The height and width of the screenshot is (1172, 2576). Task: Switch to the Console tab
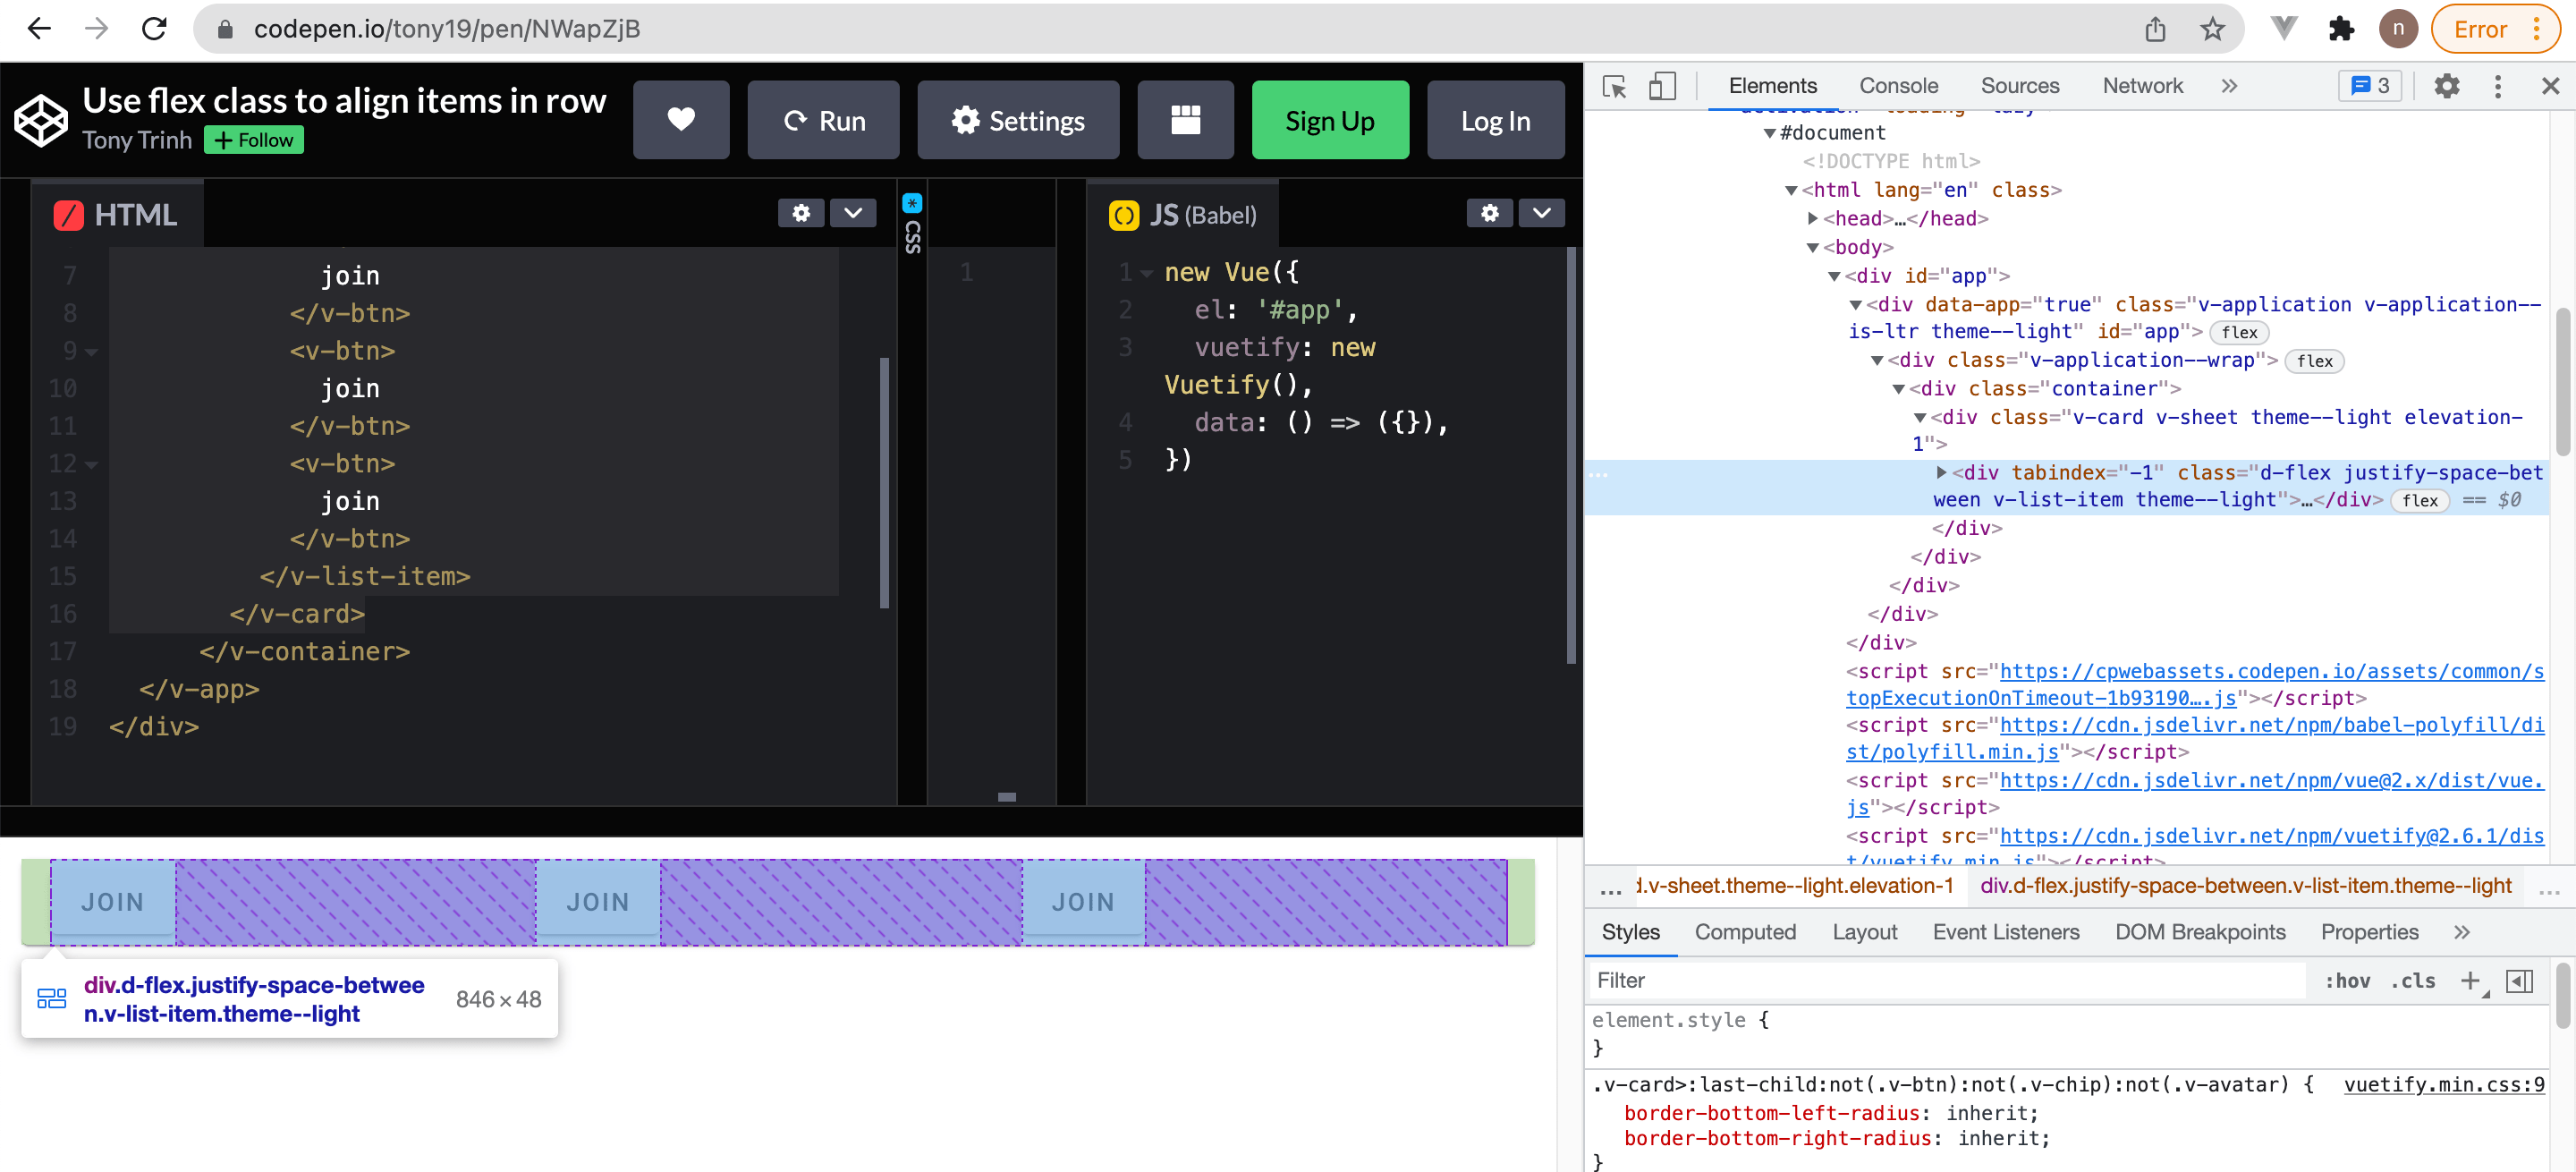coord(1897,87)
